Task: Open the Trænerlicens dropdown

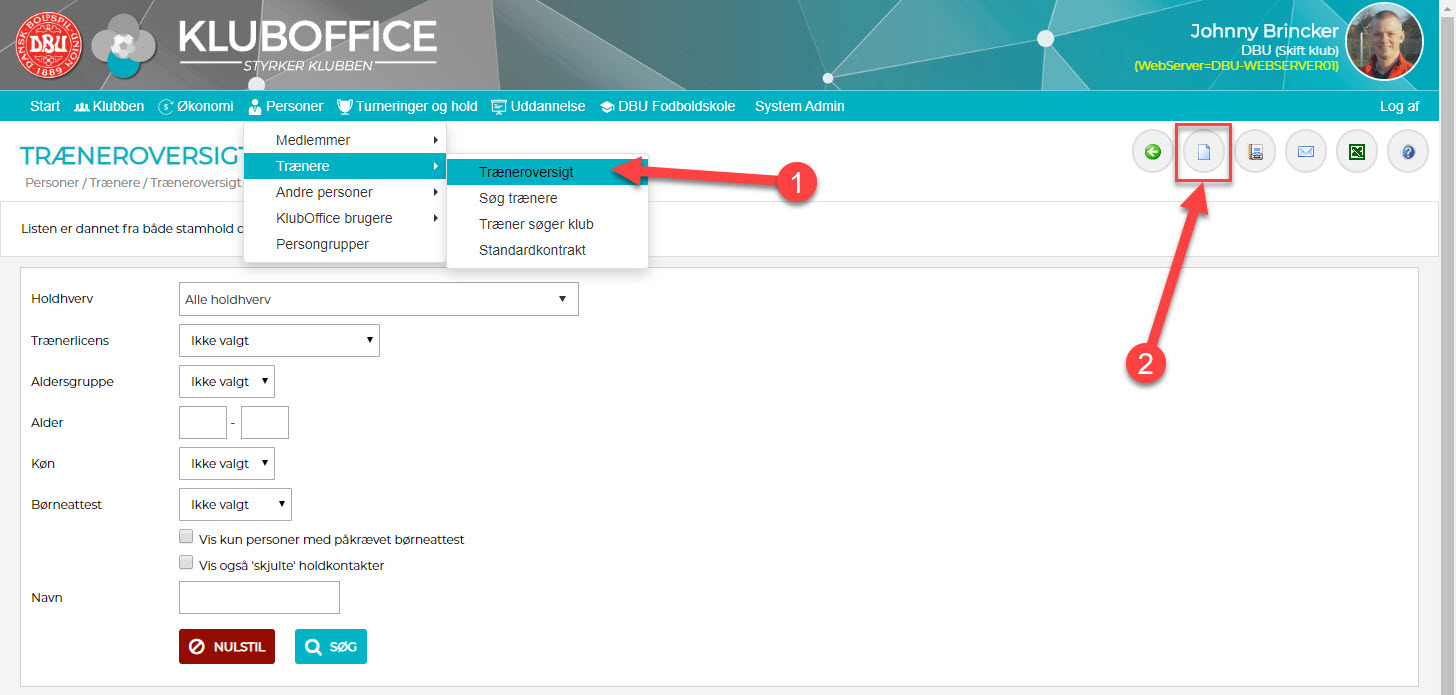Action: 279,340
